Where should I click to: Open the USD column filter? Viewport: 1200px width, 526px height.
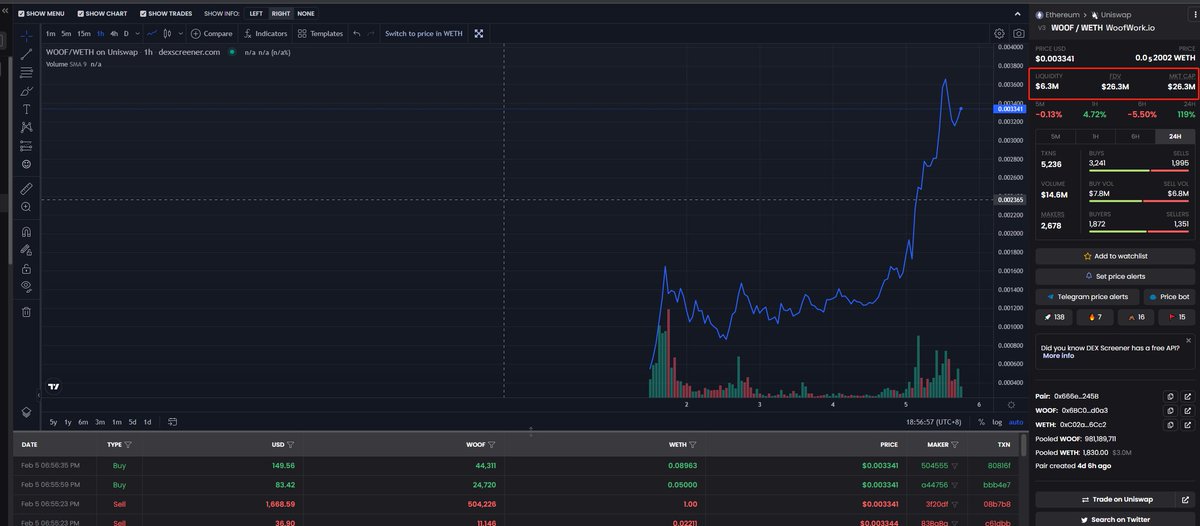[291, 445]
